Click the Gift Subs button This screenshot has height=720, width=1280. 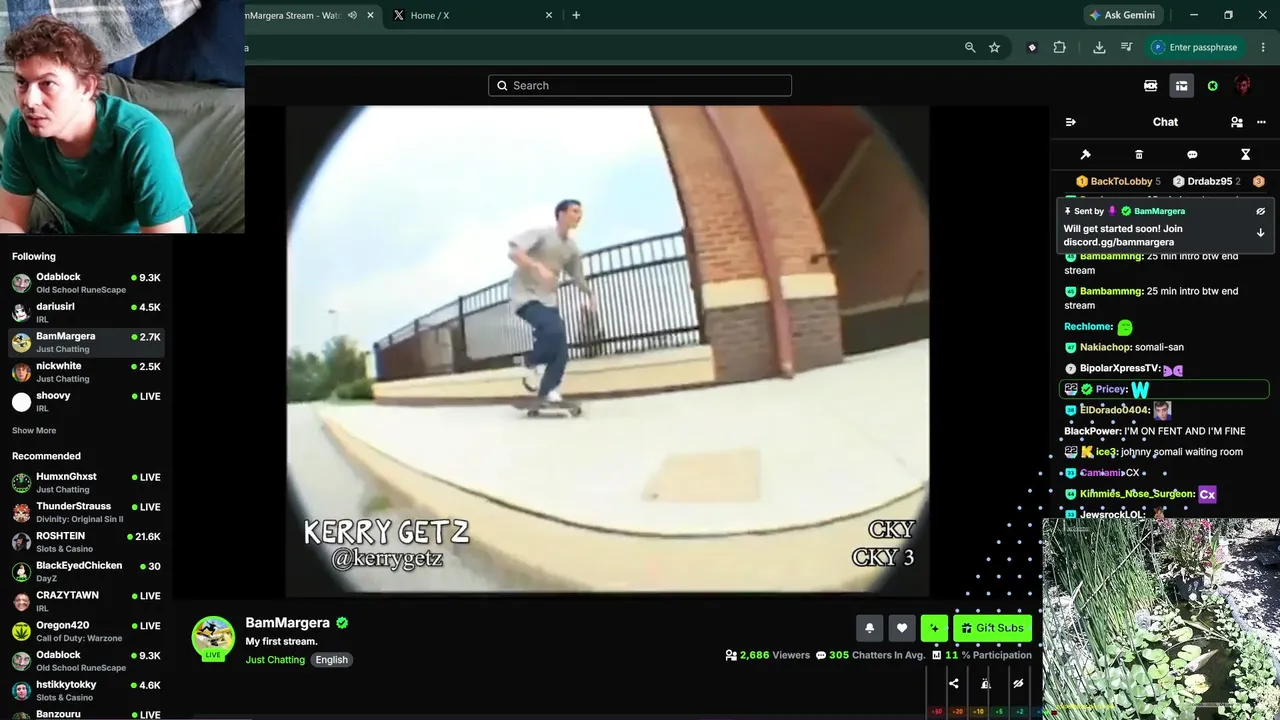coord(992,628)
